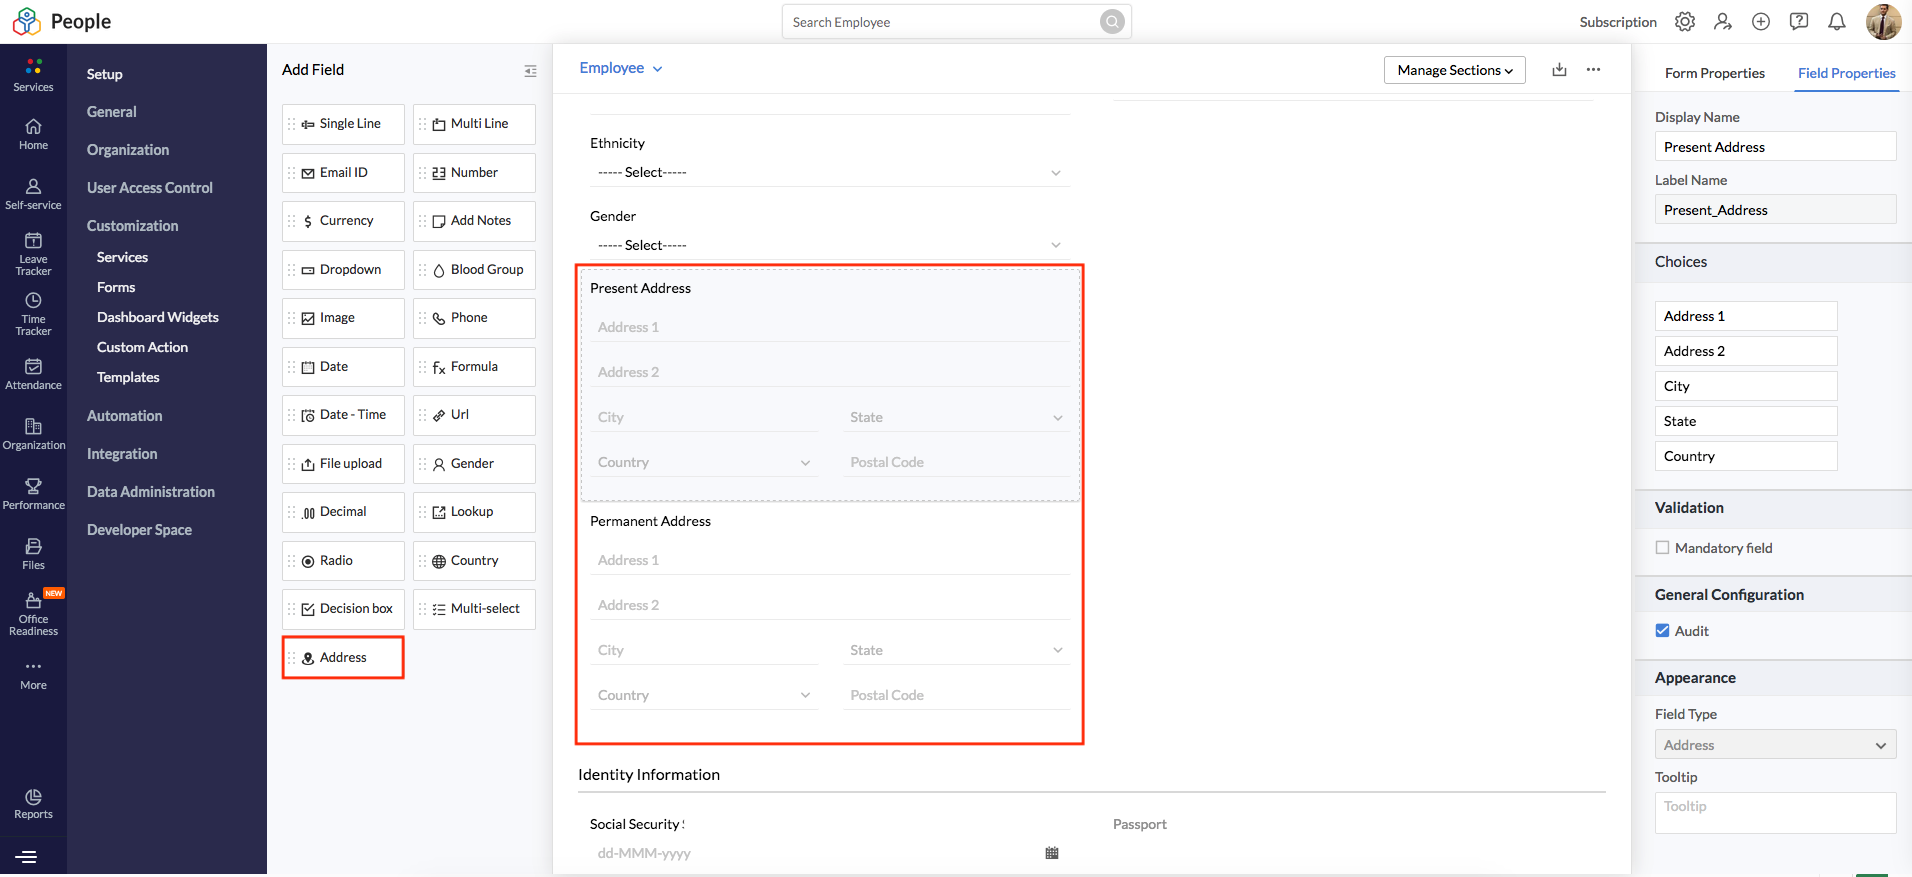Show More modules
Screen dimensions: 1912x877
point(33,674)
